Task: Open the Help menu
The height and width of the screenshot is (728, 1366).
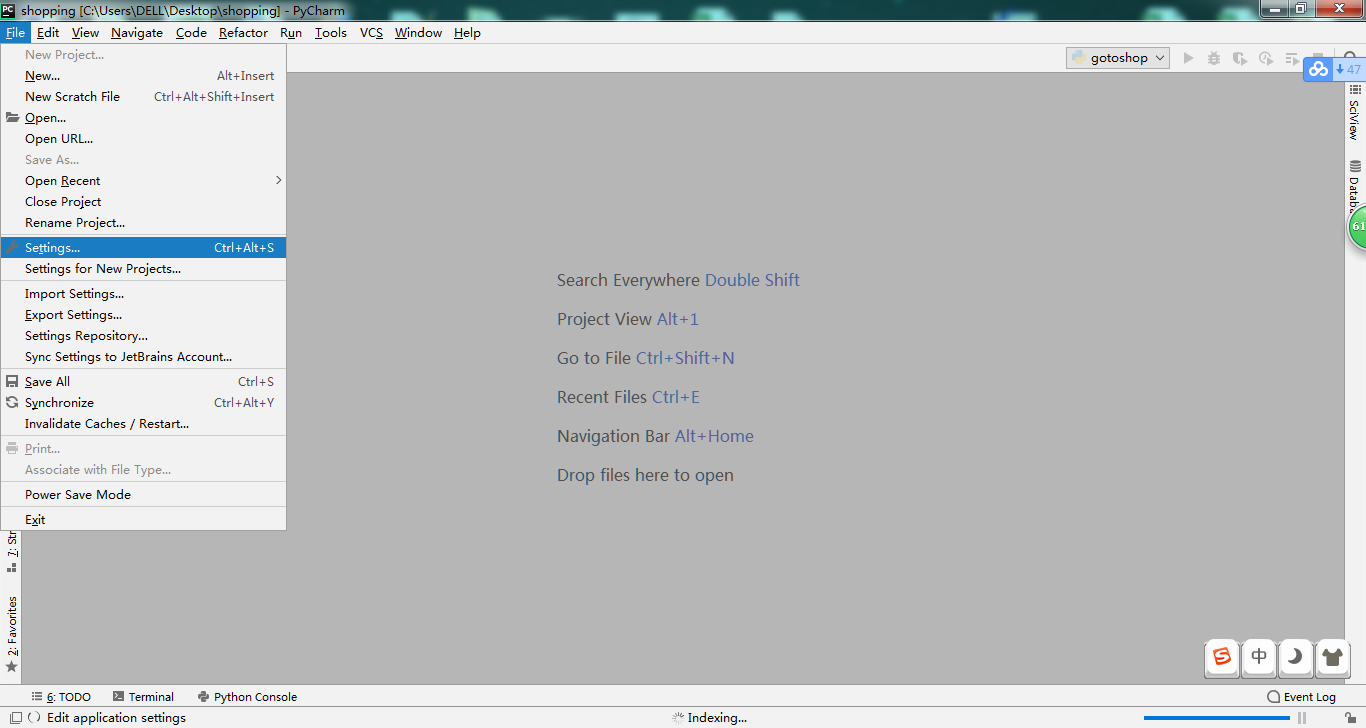Action: point(467,33)
